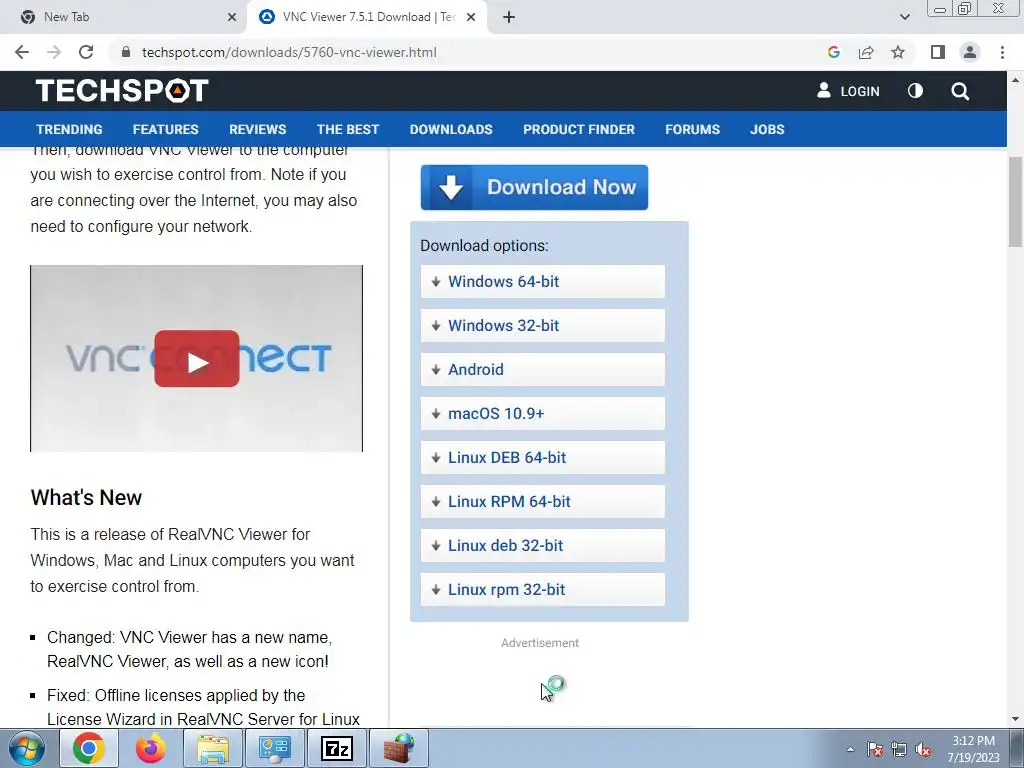Click the page vertical scrollbar thumb
The image size is (1024, 768).
[x=1015, y=202]
